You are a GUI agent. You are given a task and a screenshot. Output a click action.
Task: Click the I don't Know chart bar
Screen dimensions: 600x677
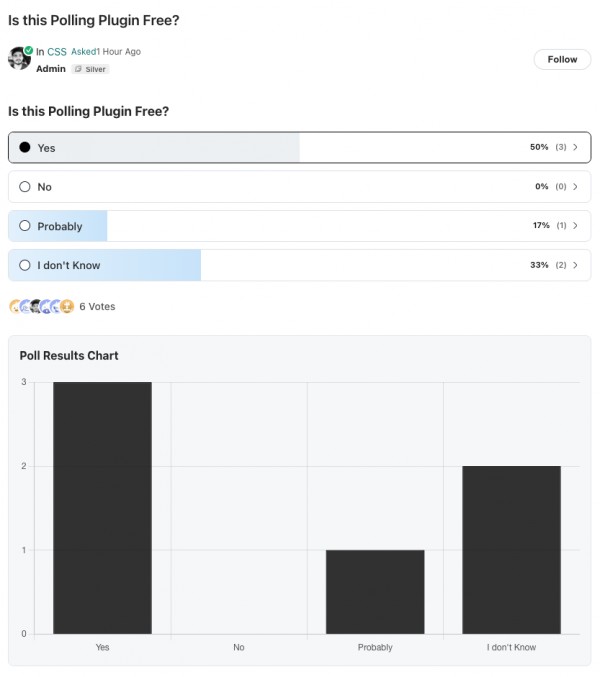pos(511,550)
